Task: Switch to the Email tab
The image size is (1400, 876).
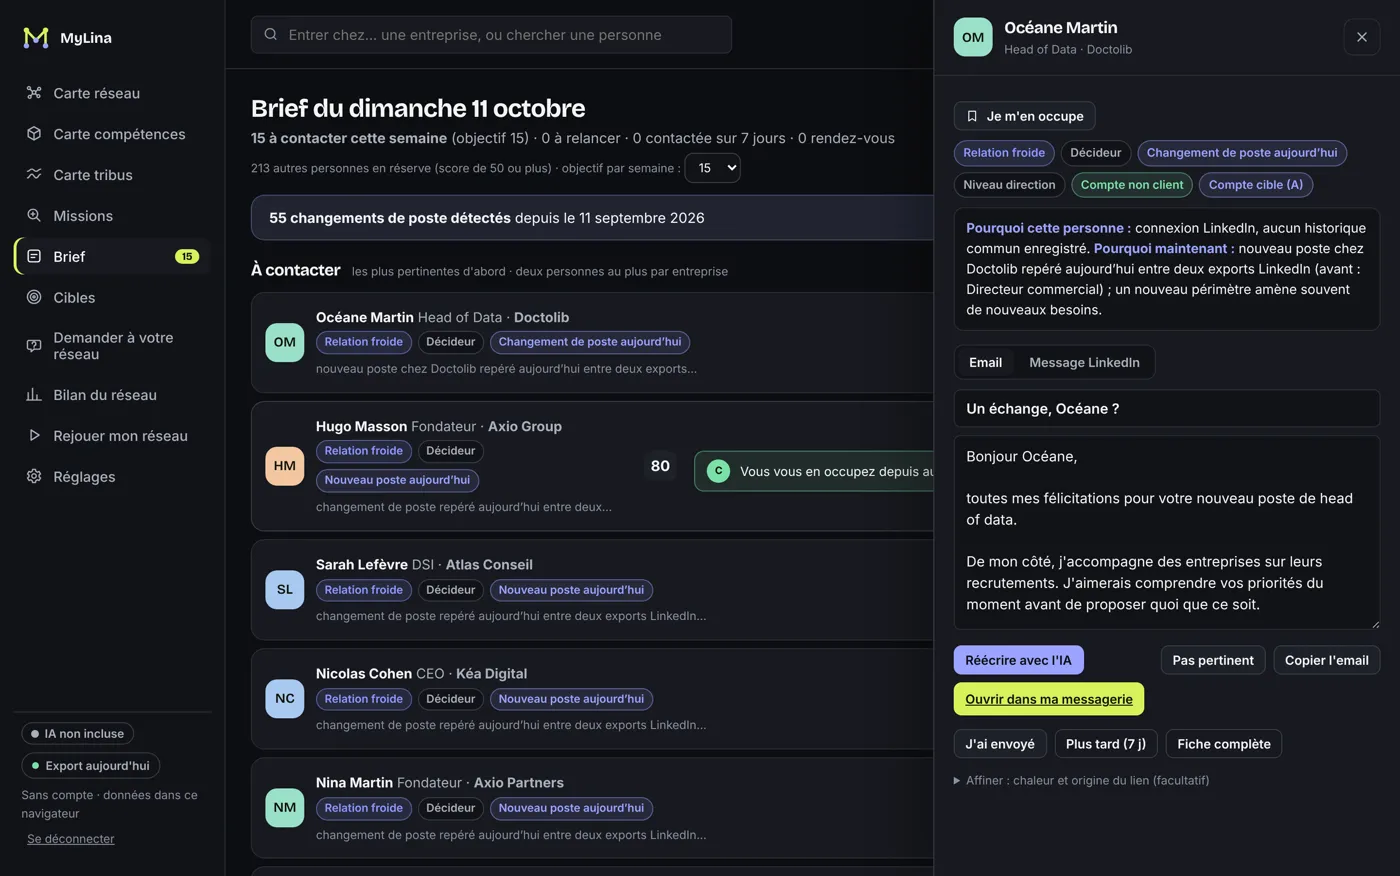Action: tap(985, 363)
